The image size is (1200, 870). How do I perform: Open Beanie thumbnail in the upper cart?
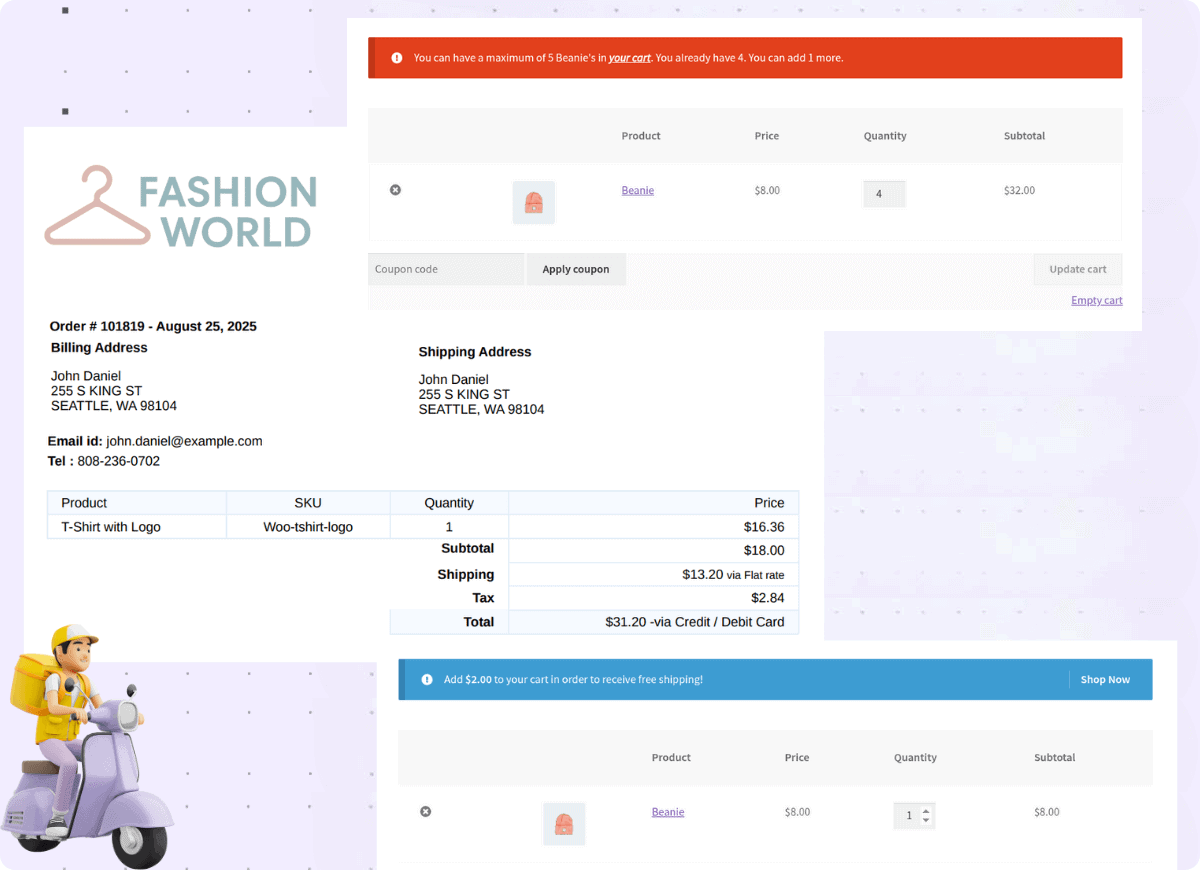pos(534,203)
